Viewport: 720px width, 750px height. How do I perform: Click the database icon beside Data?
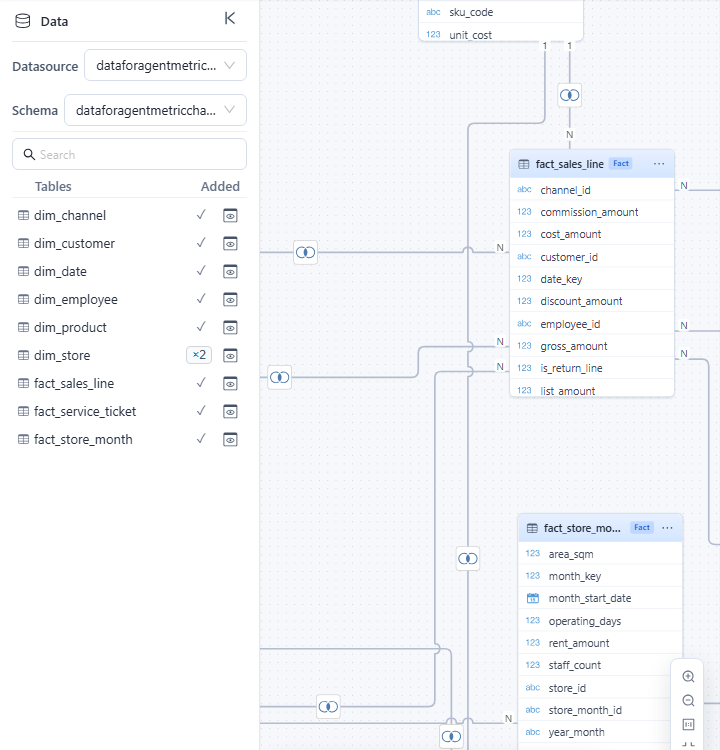point(22,21)
